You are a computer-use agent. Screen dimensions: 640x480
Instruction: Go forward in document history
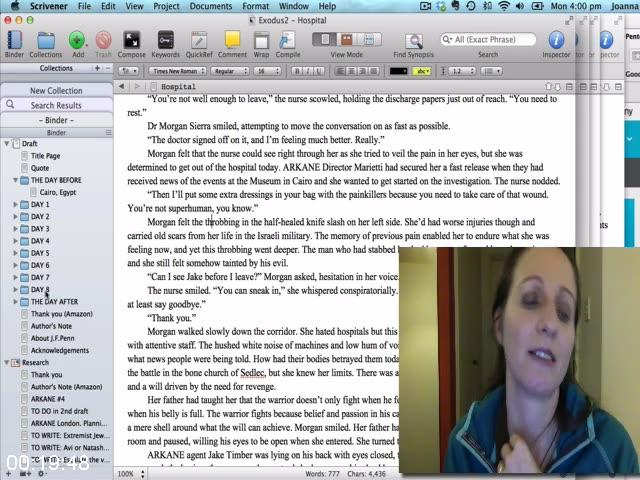[x=137, y=86]
